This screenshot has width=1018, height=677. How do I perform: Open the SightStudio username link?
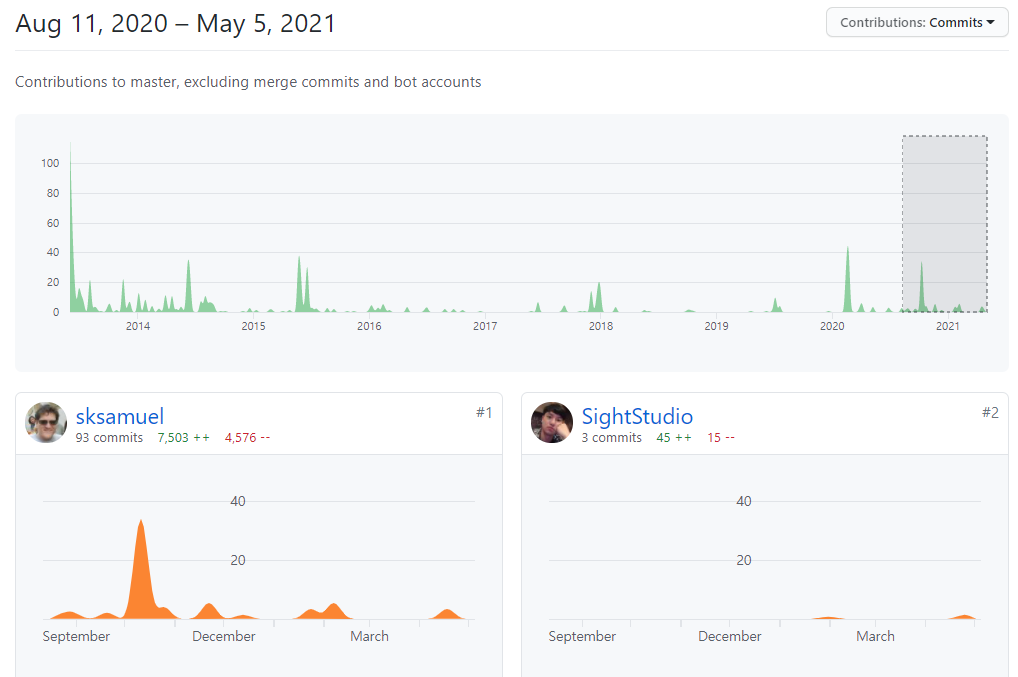(x=637, y=416)
